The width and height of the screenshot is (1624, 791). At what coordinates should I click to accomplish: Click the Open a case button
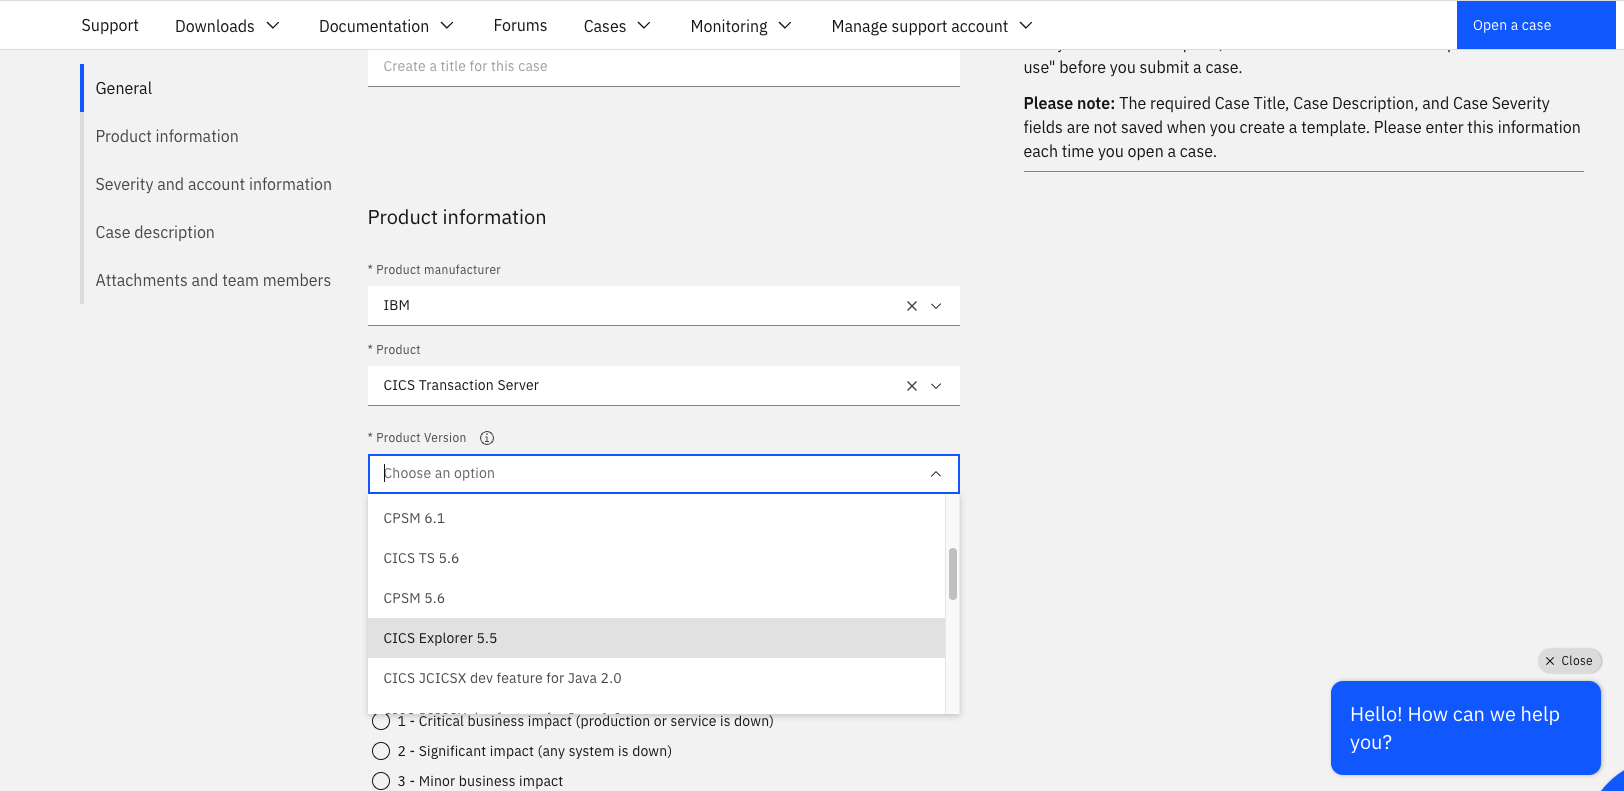[1536, 25]
